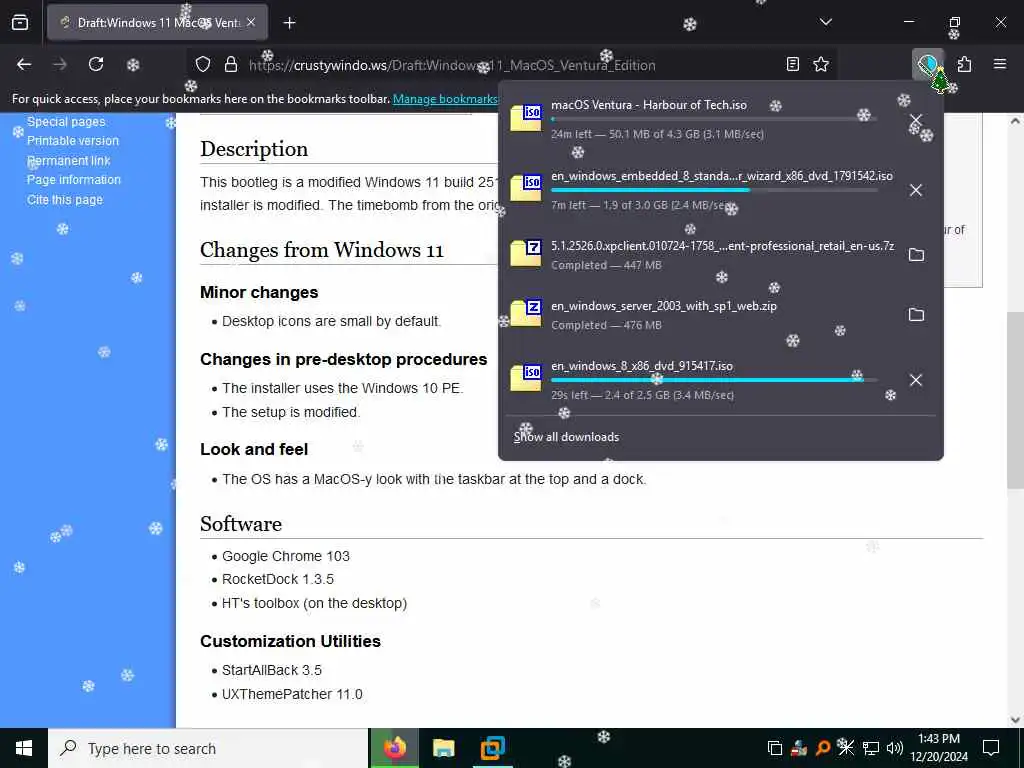Click the Software heading
Image resolution: width=1024 pixels, height=768 pixels.
click(x=241, y=524)
